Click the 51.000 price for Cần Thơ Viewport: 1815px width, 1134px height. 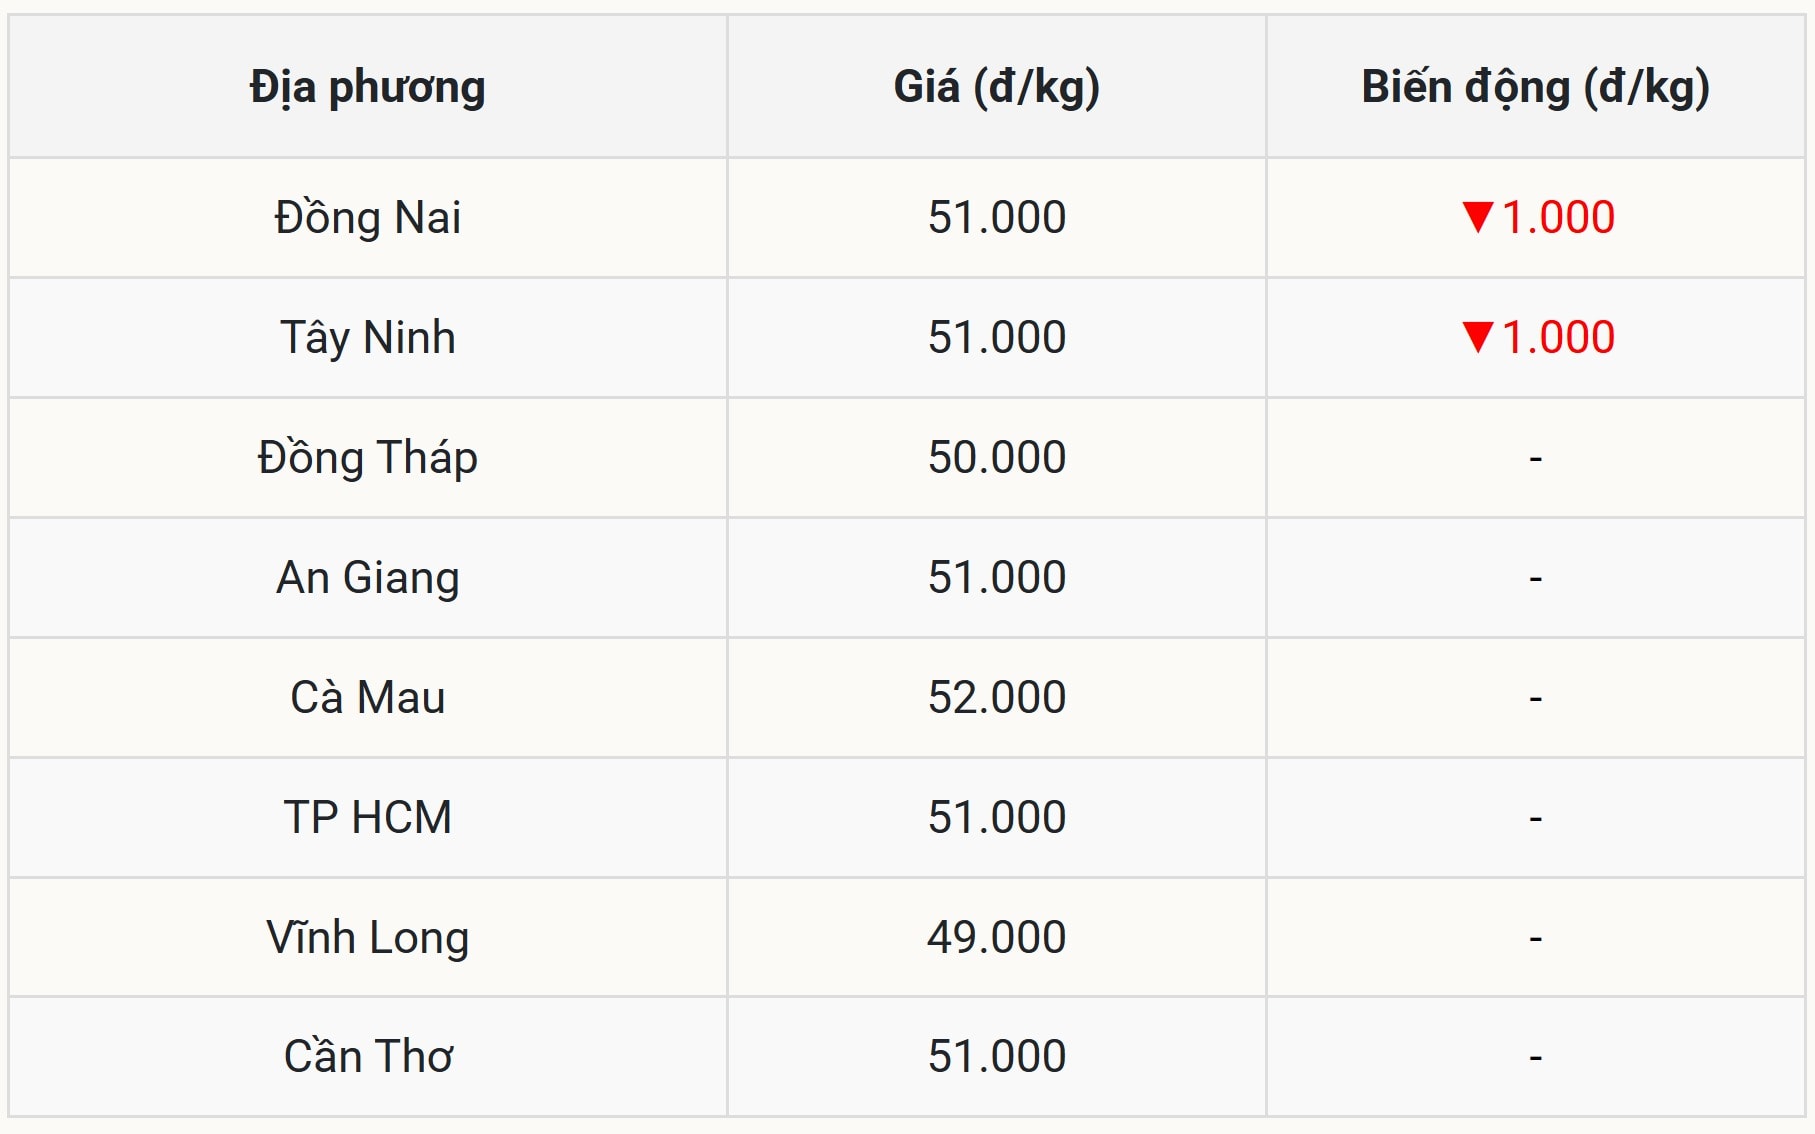[996, 1057]
